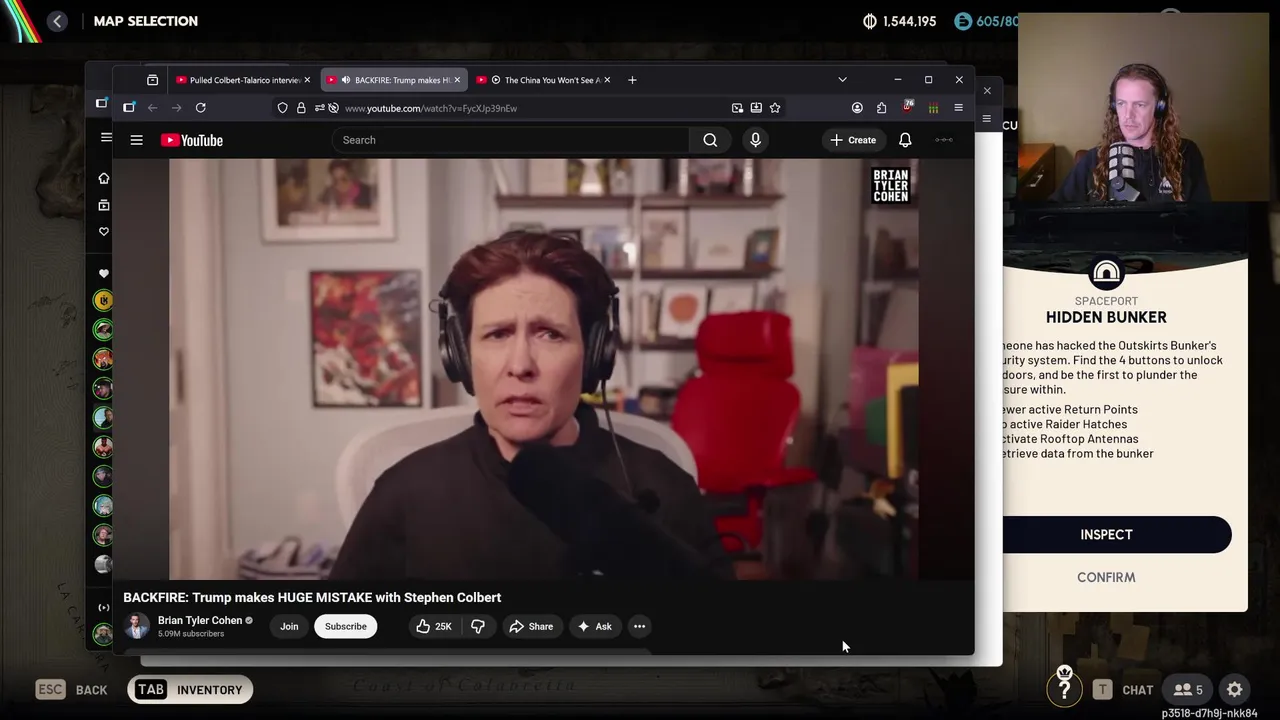1280x720 pixels.
Task: Click the Brian Tyler Cohen watermark on video
Action: click(890, 186)
